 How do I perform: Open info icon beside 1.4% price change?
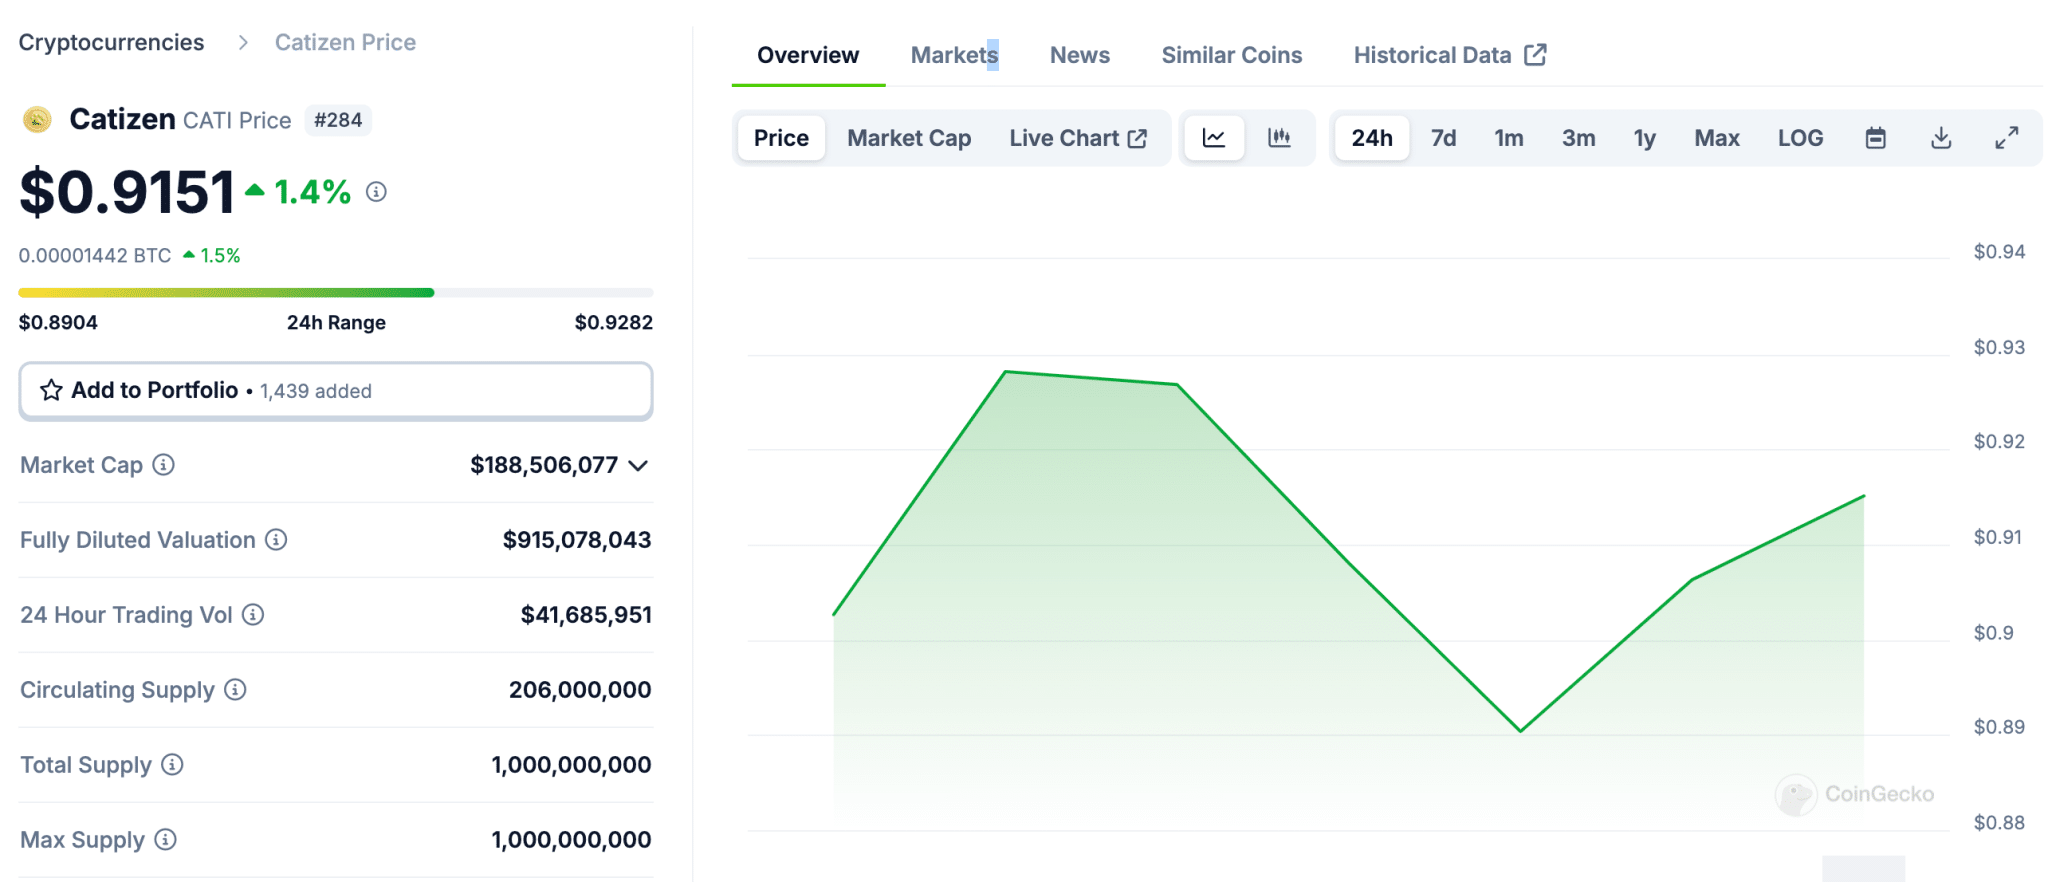coord(376,191)
